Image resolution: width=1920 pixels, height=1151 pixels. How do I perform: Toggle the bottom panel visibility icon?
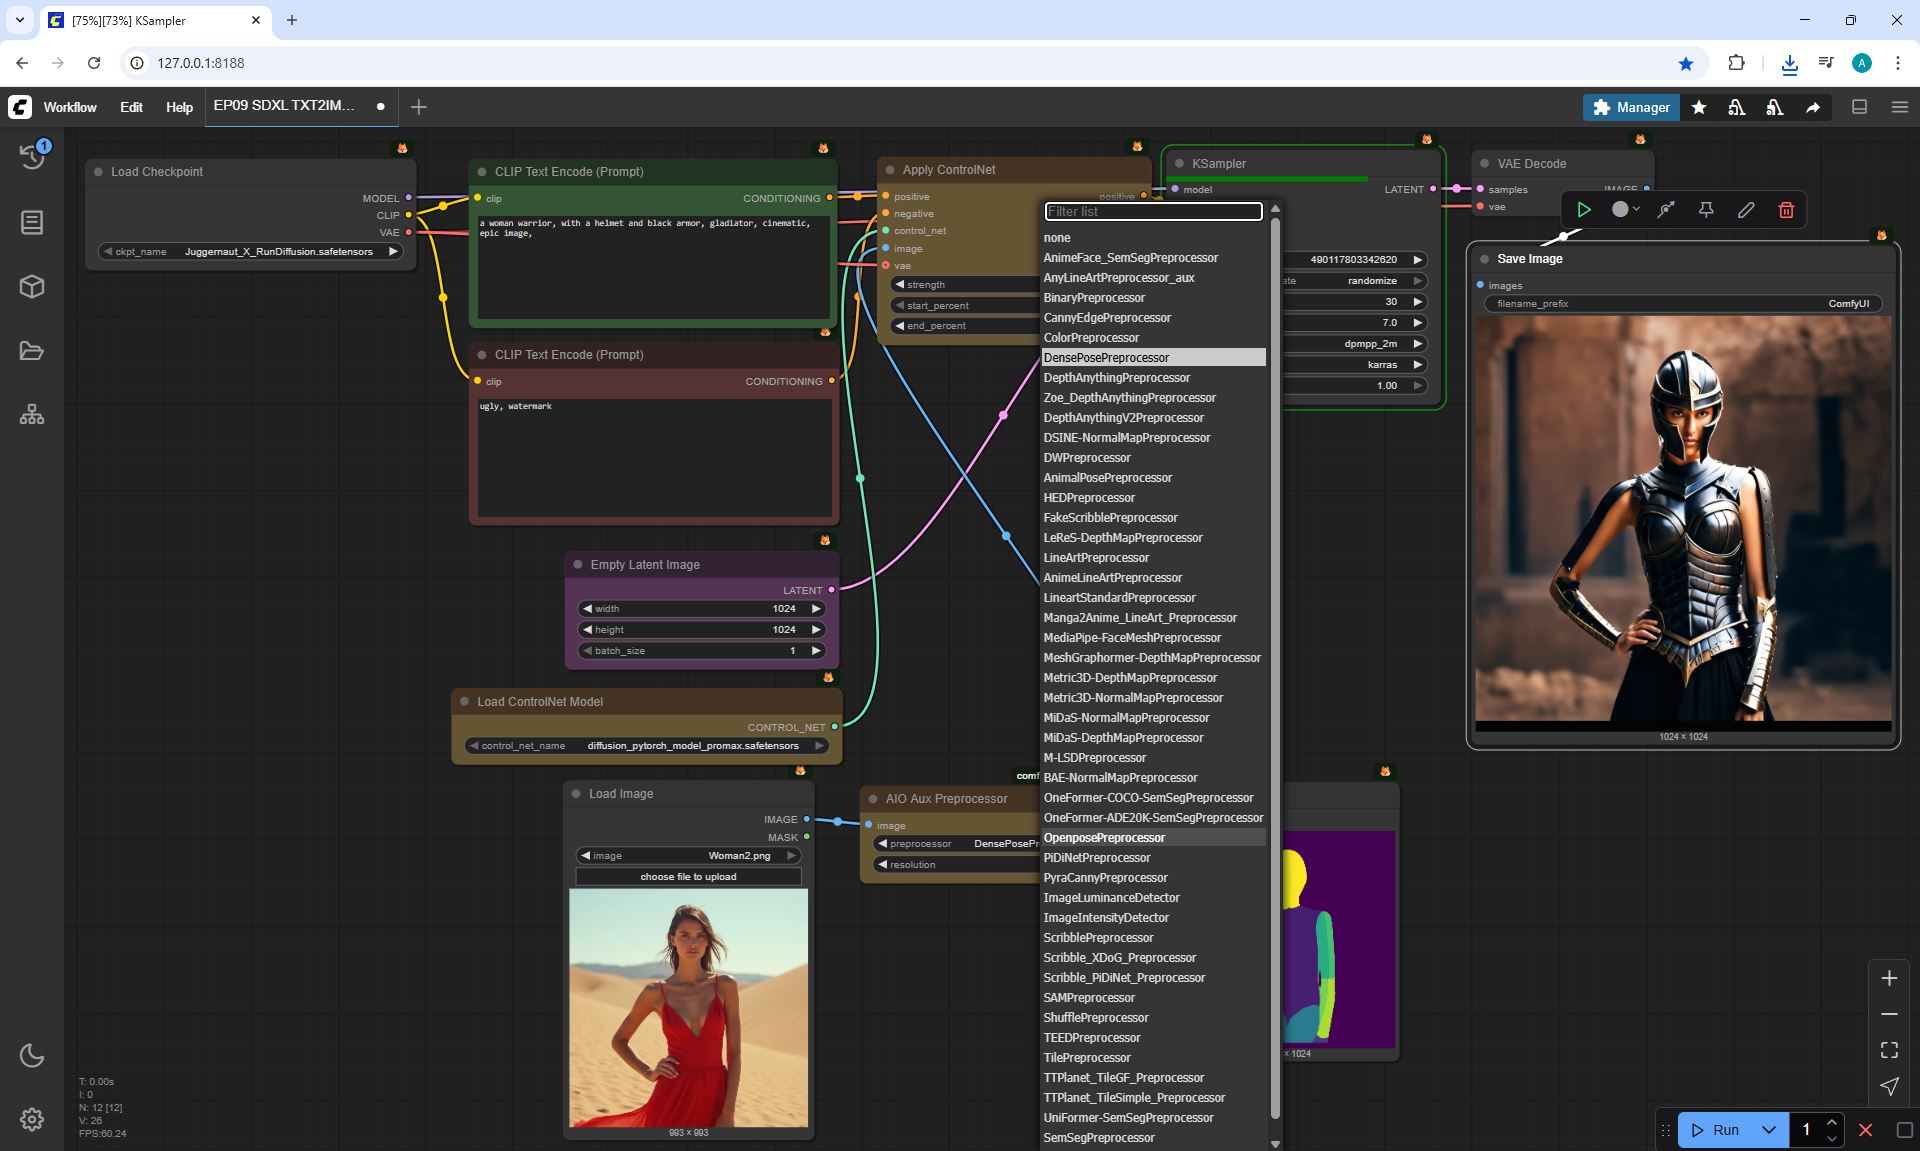click(1859, 107)
